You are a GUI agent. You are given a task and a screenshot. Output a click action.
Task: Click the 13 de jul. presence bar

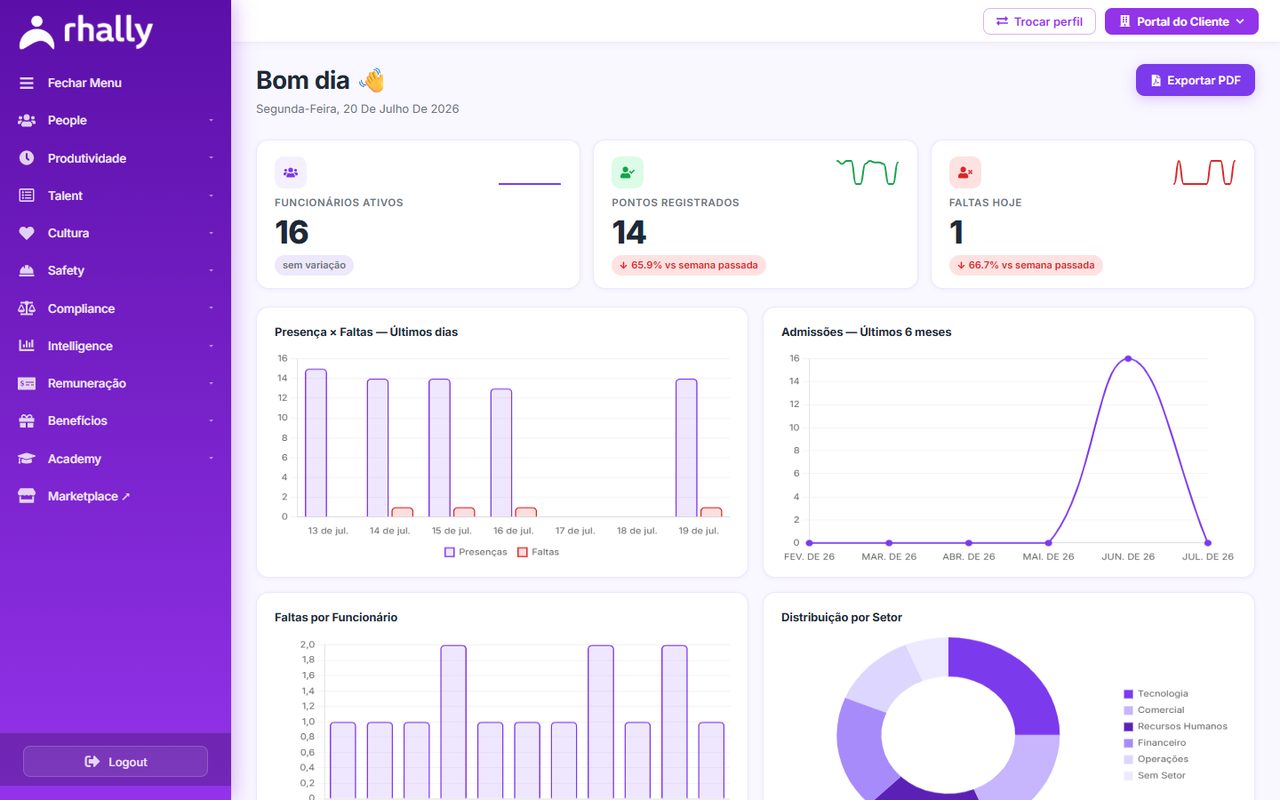pos(316,443)
